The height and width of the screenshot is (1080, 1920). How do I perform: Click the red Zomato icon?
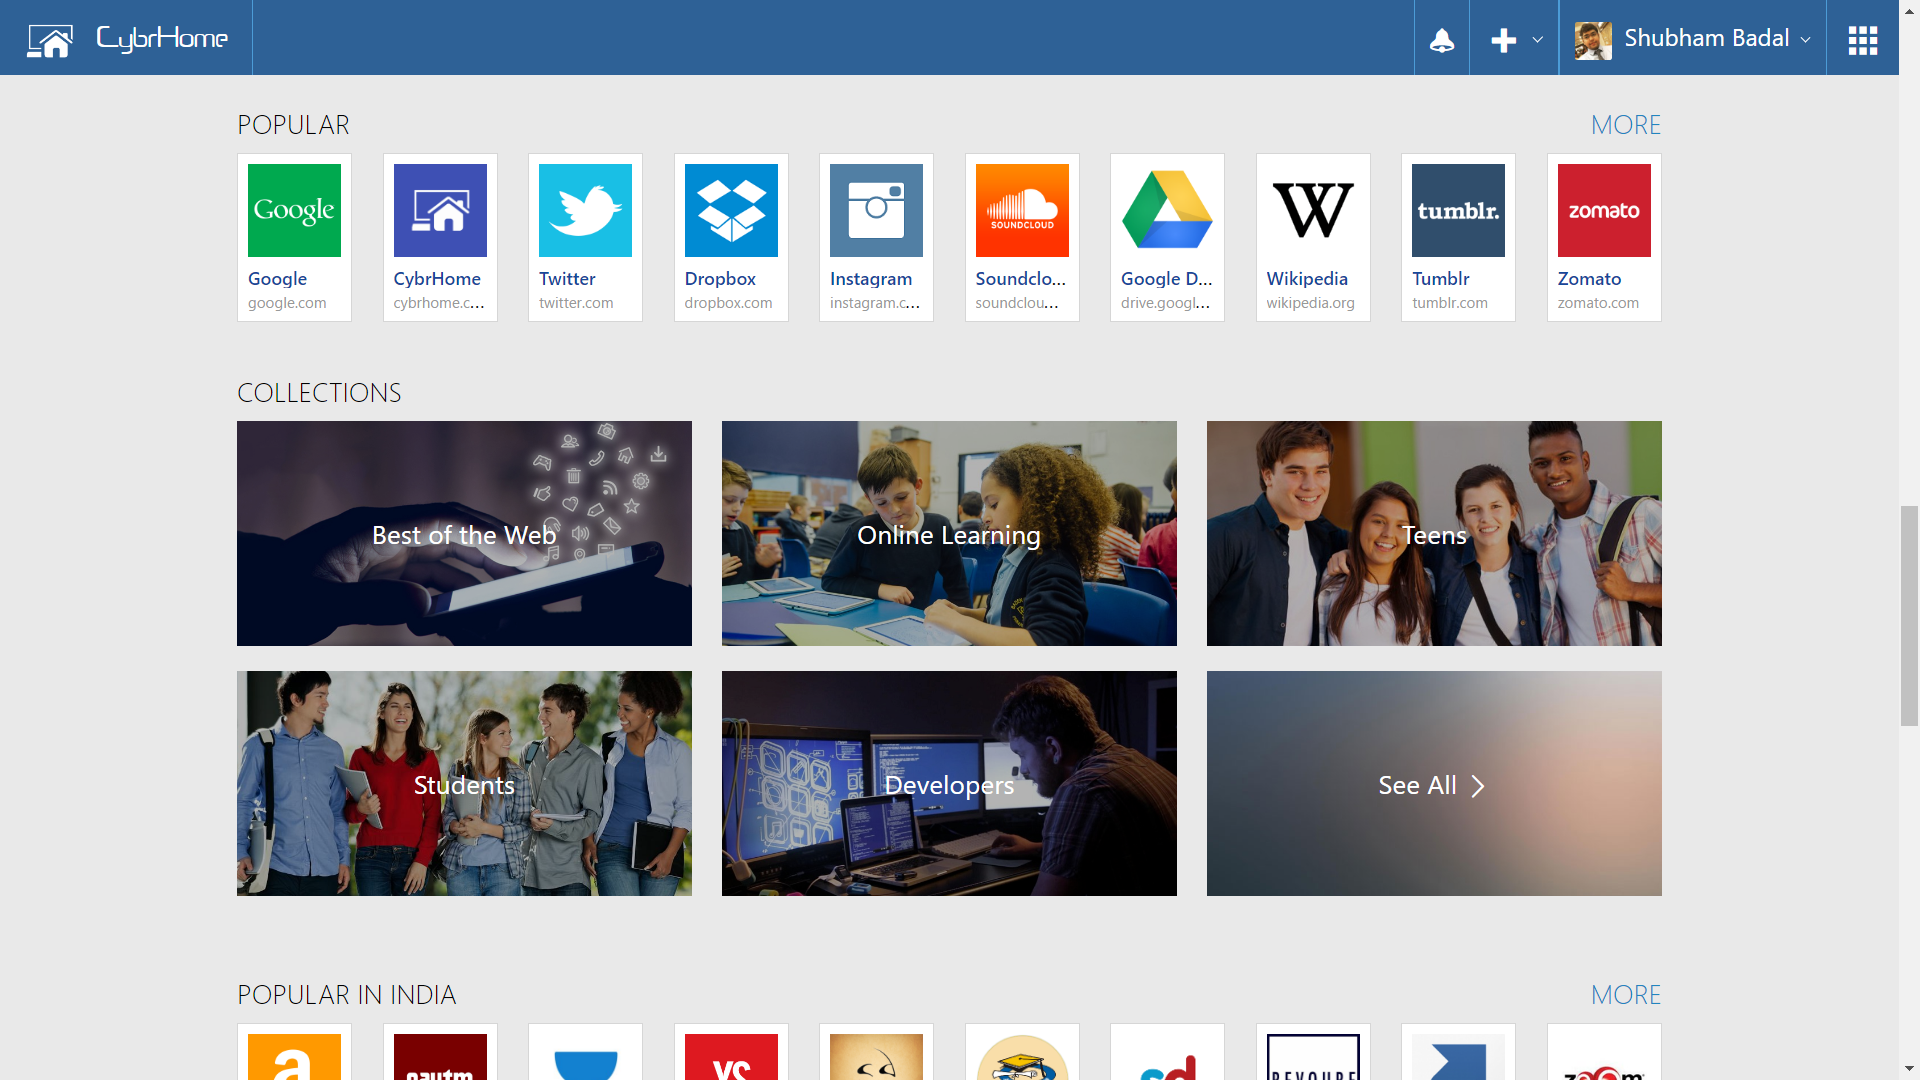pyautogui.click(x=1604, y=210)
